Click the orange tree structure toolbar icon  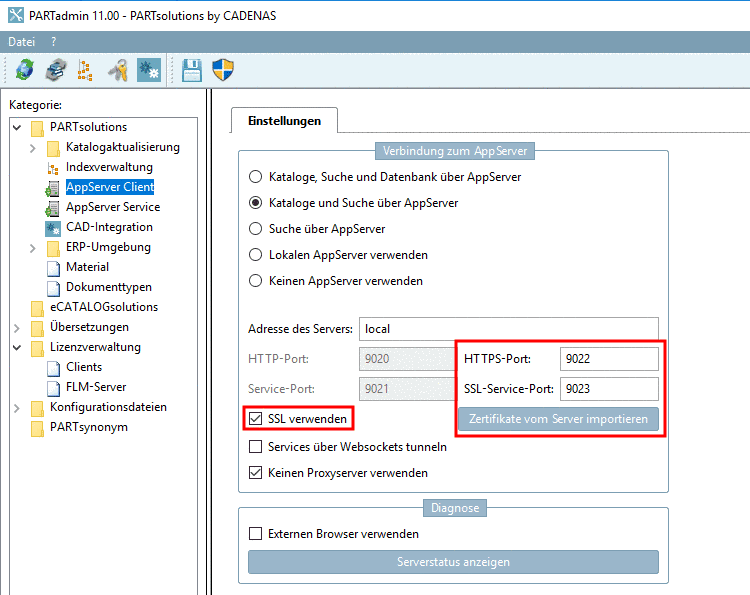(85, 70)
